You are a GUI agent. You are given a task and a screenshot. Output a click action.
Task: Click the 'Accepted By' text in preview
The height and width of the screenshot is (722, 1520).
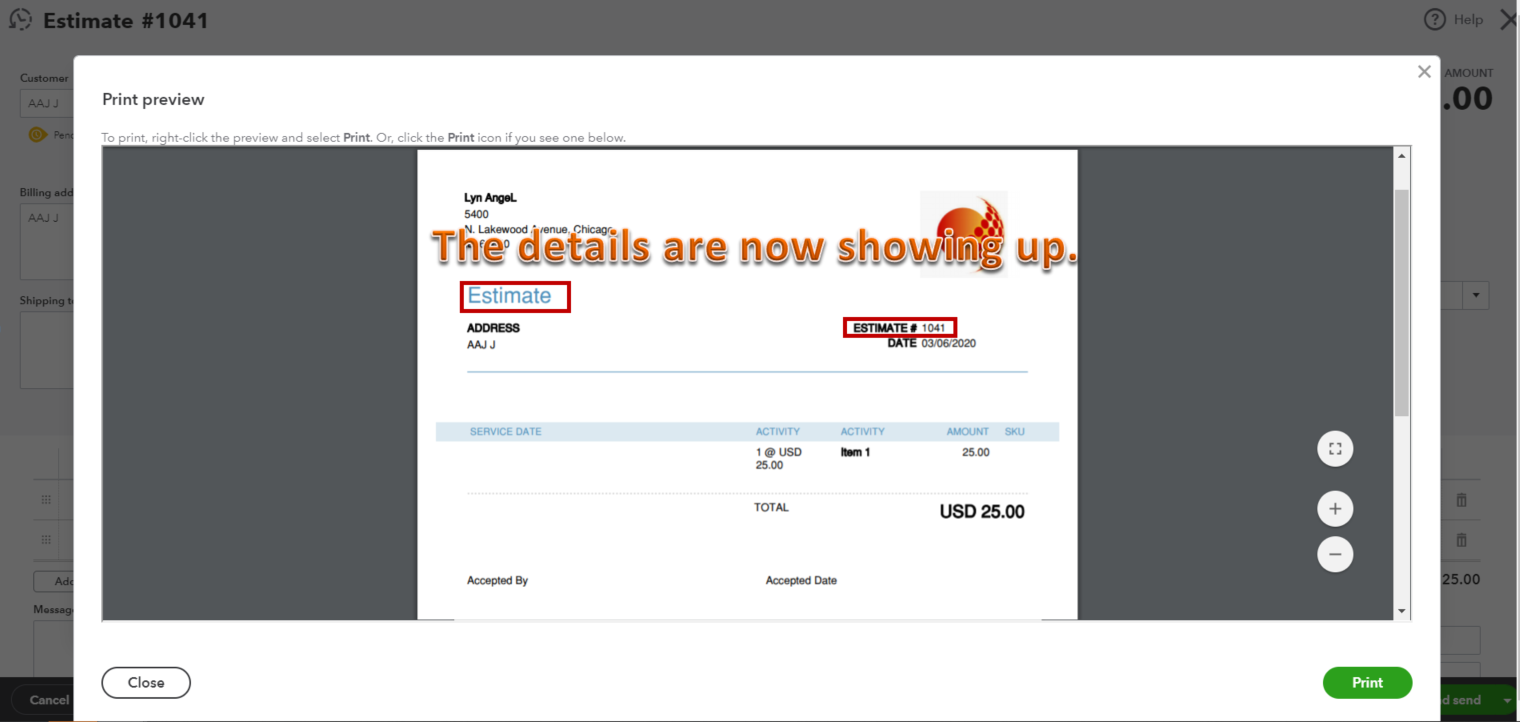497,580
